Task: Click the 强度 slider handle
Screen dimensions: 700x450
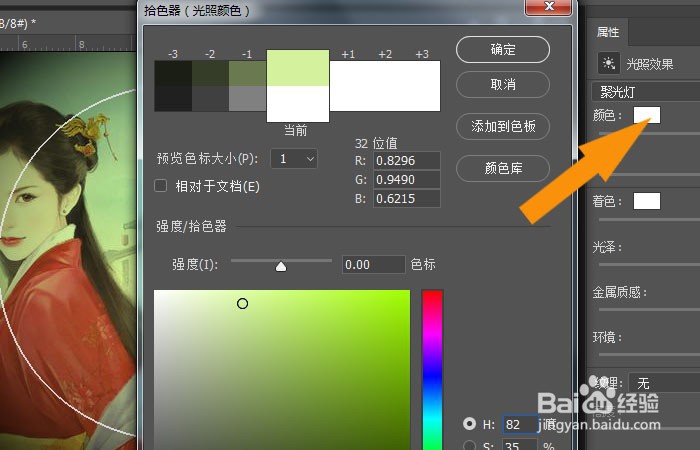Action: [x=281, y=267]
